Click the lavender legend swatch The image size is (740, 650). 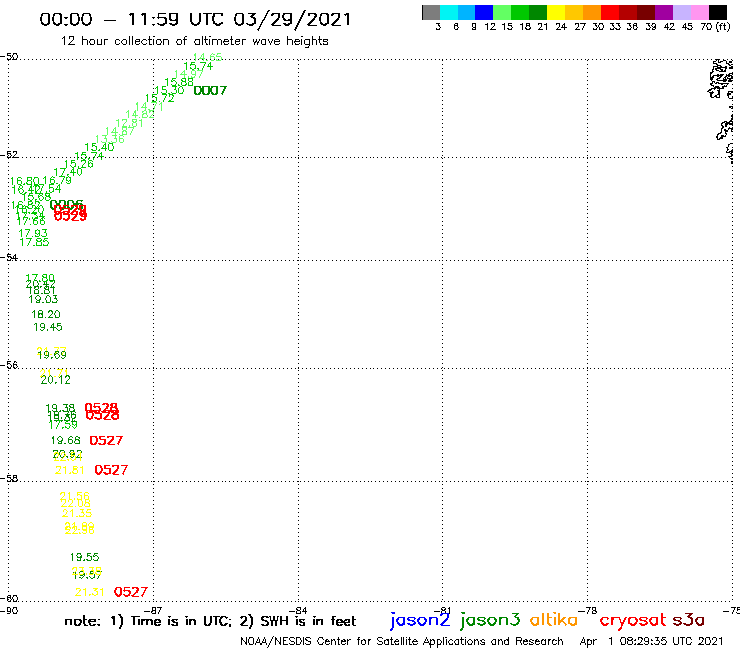(681, 12)
